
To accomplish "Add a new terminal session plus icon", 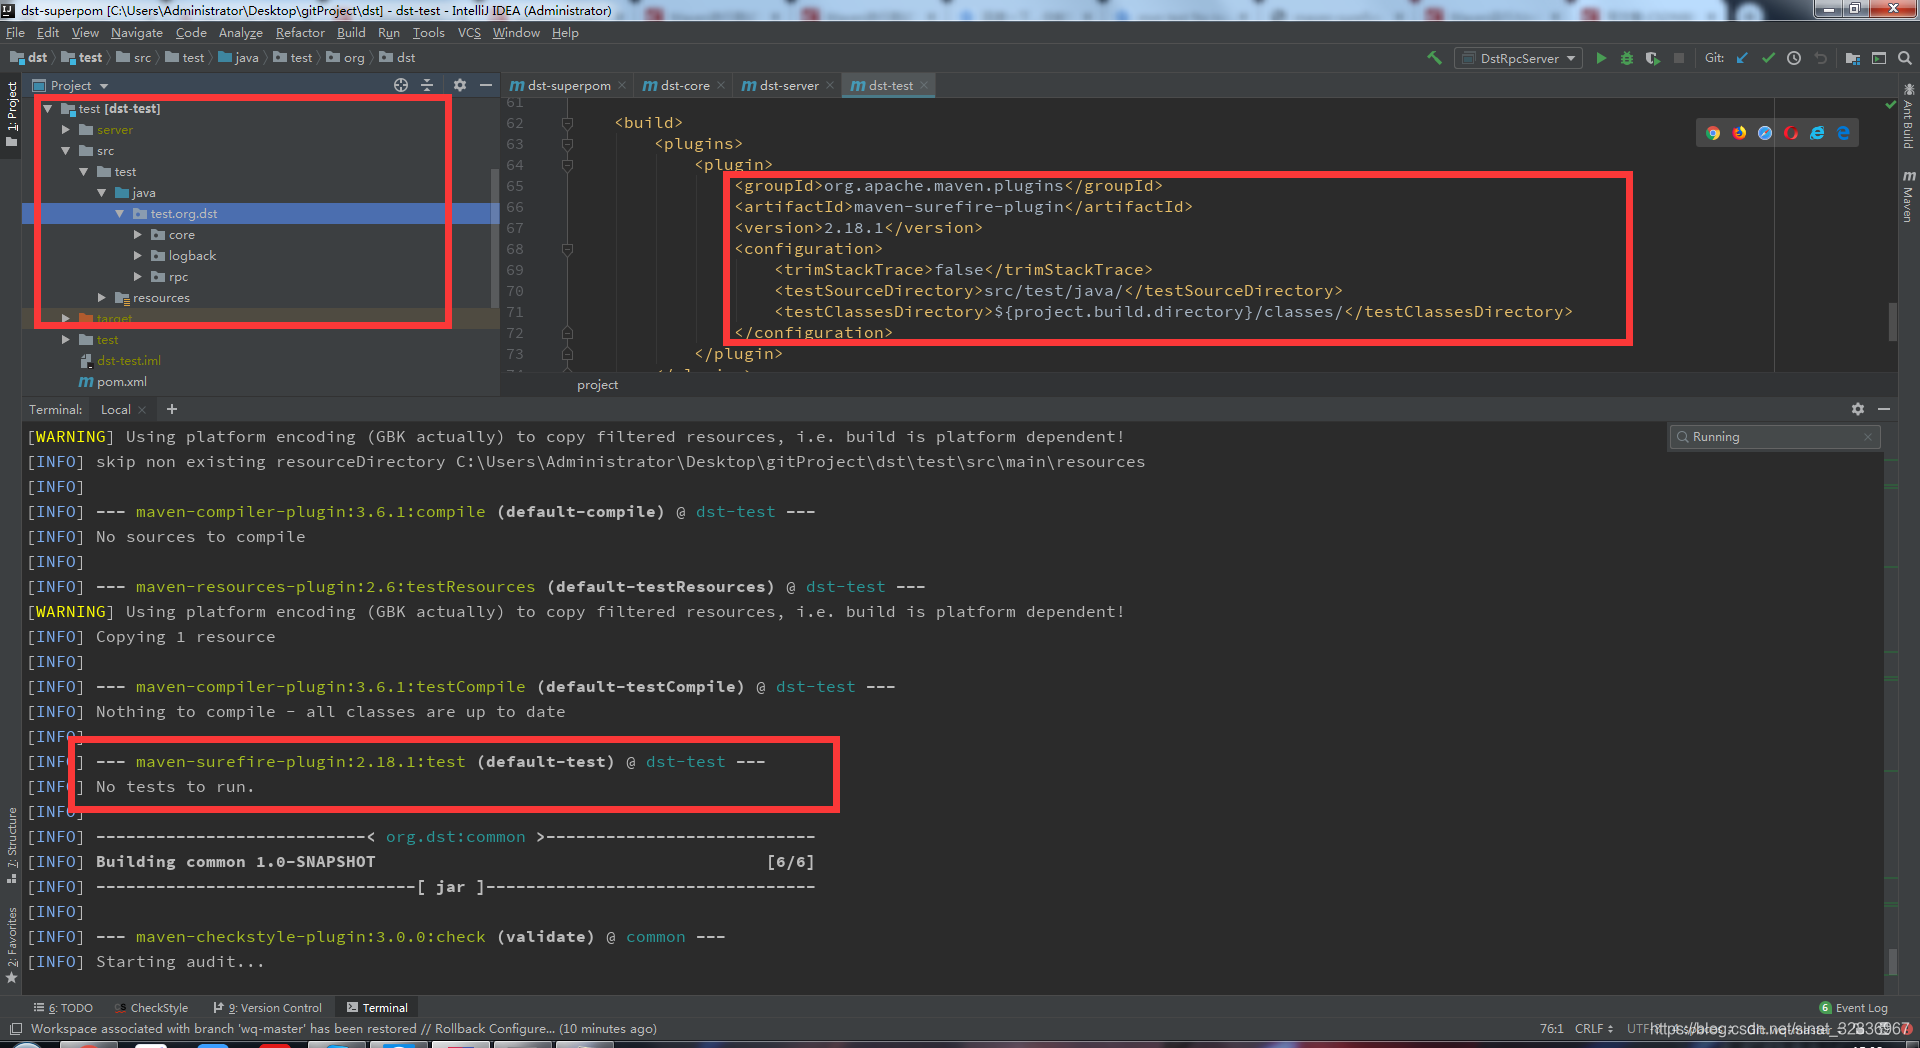I will [x=172, y=409].
